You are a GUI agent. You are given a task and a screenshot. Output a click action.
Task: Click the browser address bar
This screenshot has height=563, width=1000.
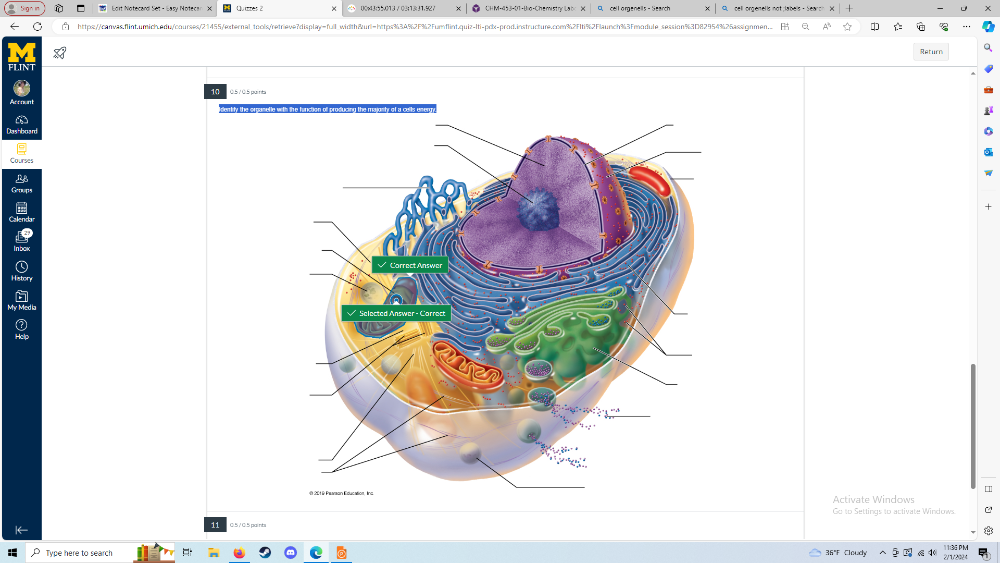[x=420, y=27]
